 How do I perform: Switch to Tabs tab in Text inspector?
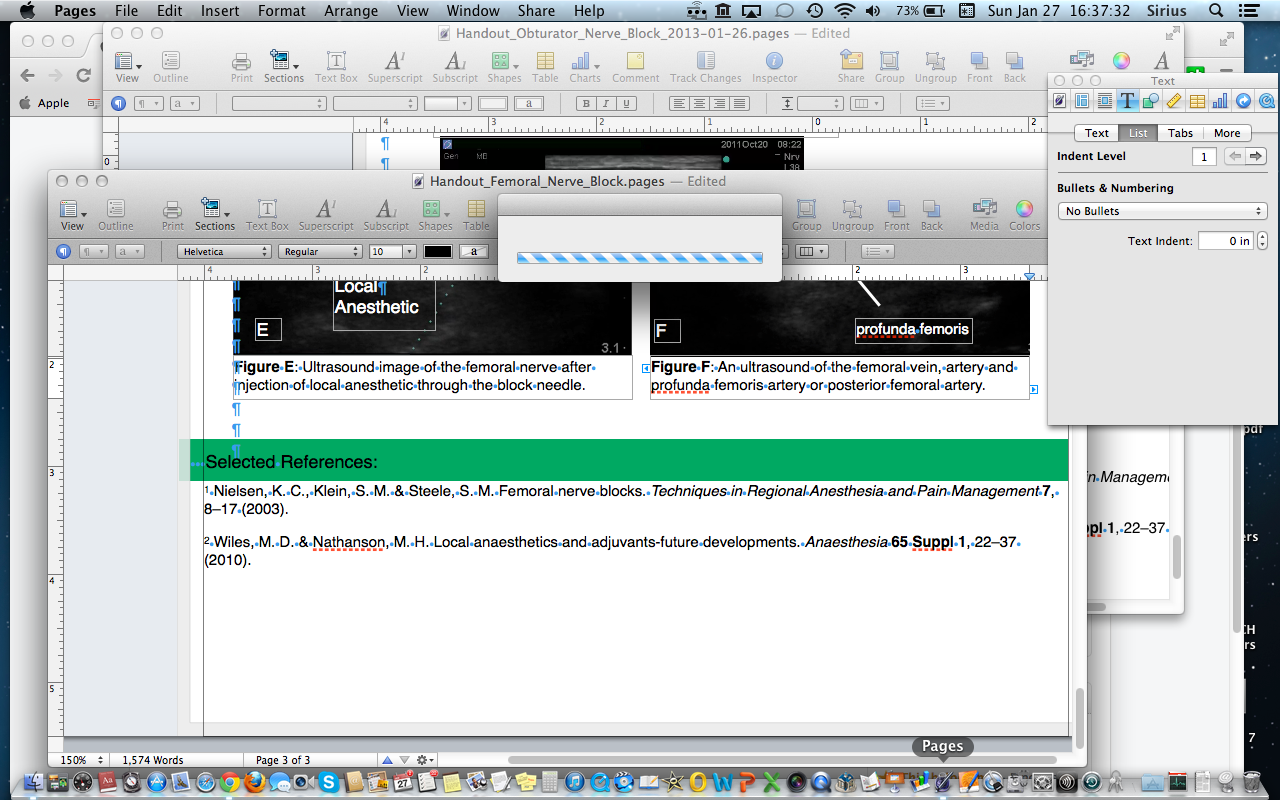(1180, 133)
